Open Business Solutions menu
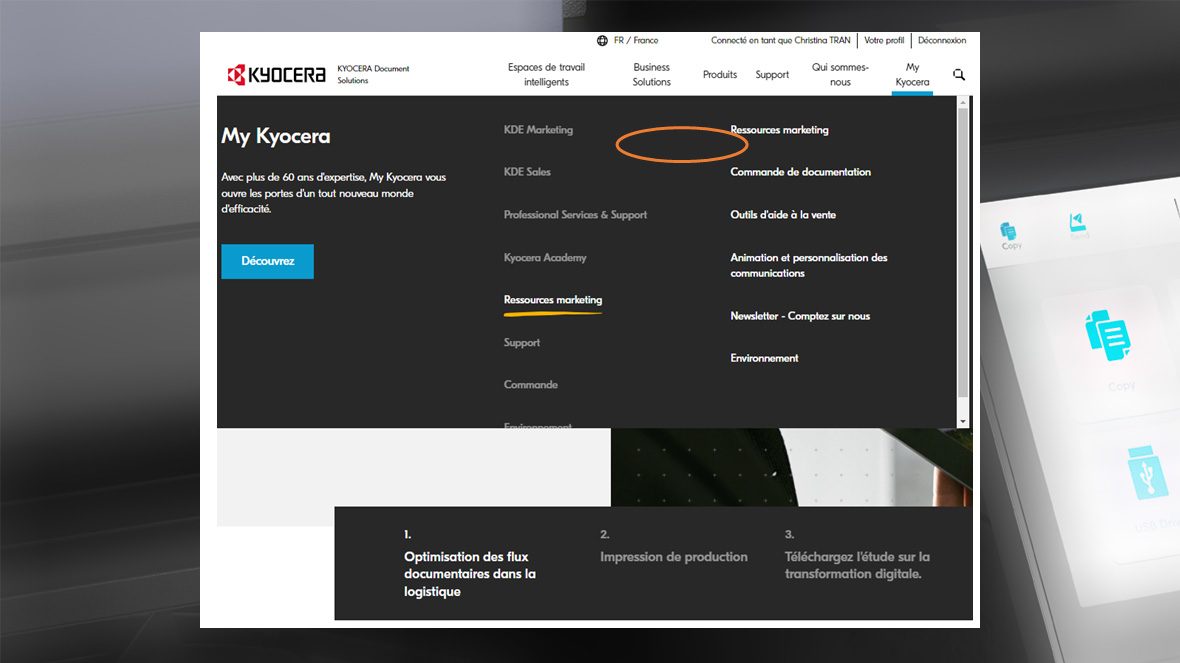This screenshot has width=1180, height=663. point(652,75)
